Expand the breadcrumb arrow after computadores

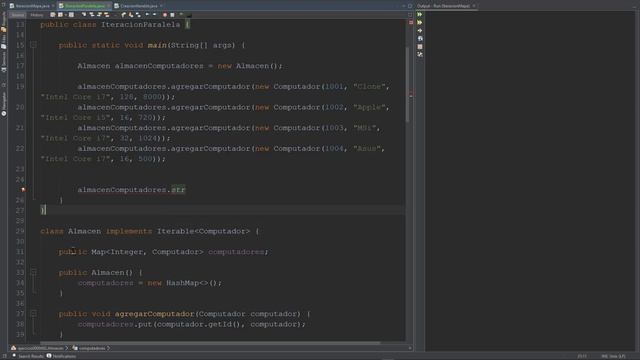pyautogui.click(x=108, y=348)
